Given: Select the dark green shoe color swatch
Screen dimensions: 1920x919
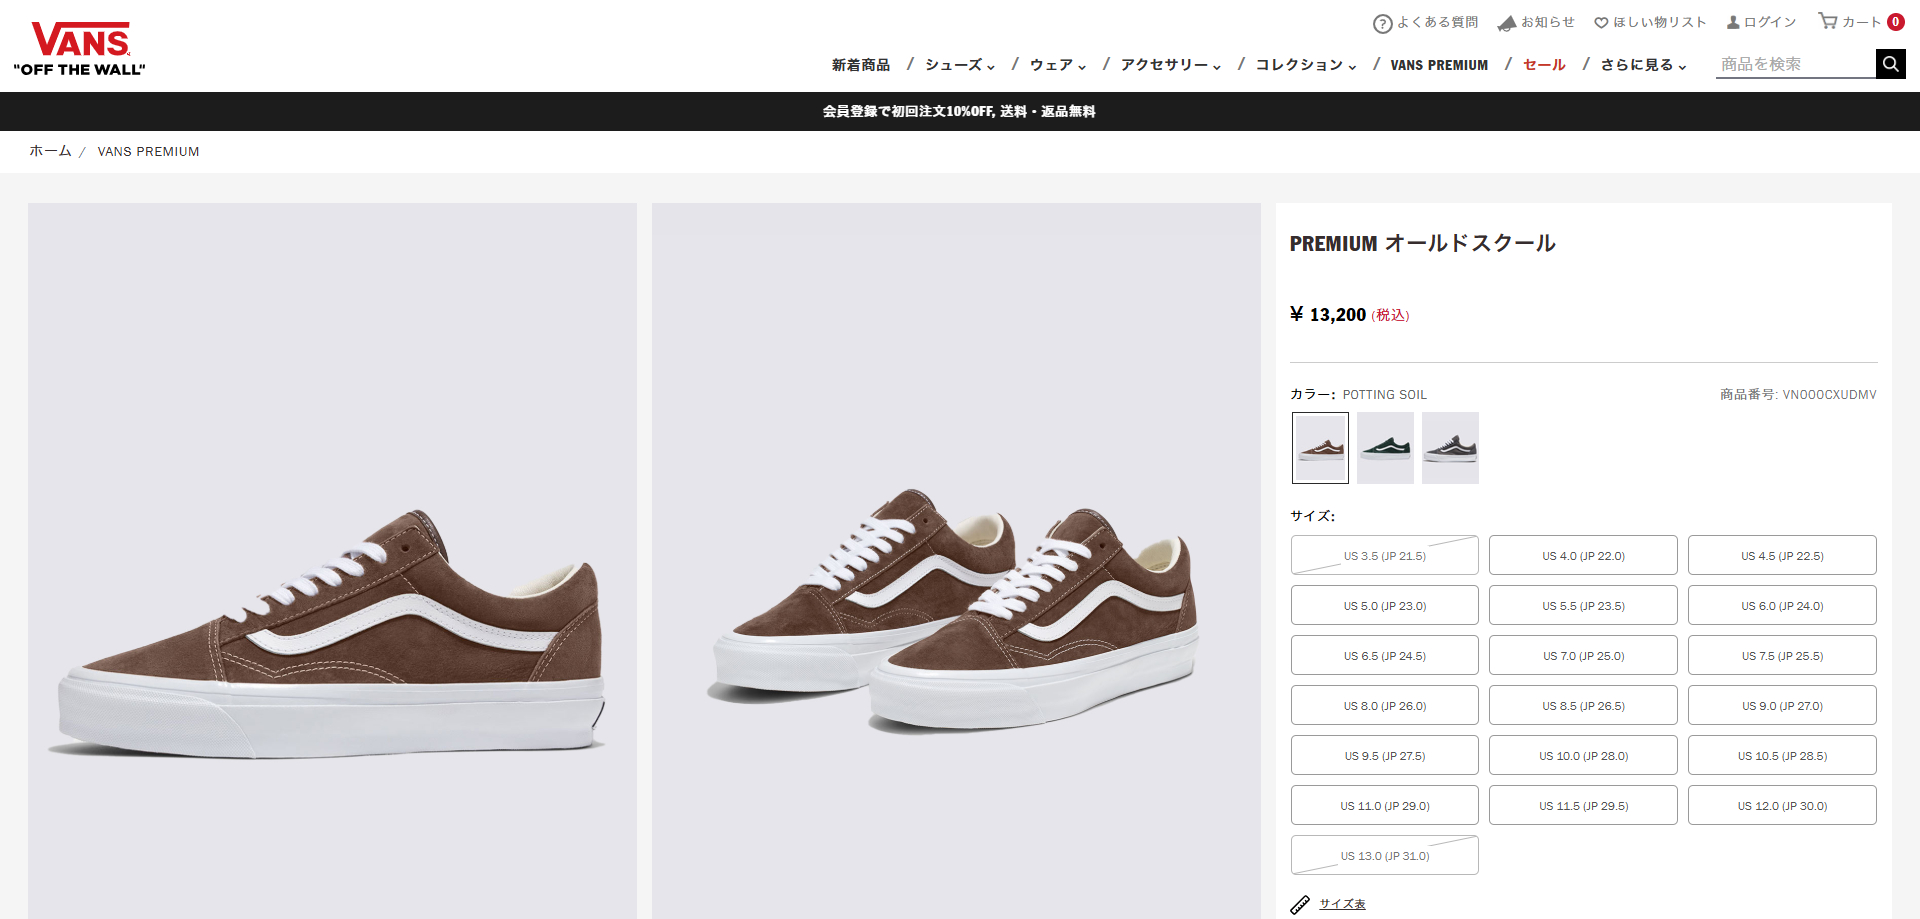Looking at the screenshot, I should tap(1385, 448).
